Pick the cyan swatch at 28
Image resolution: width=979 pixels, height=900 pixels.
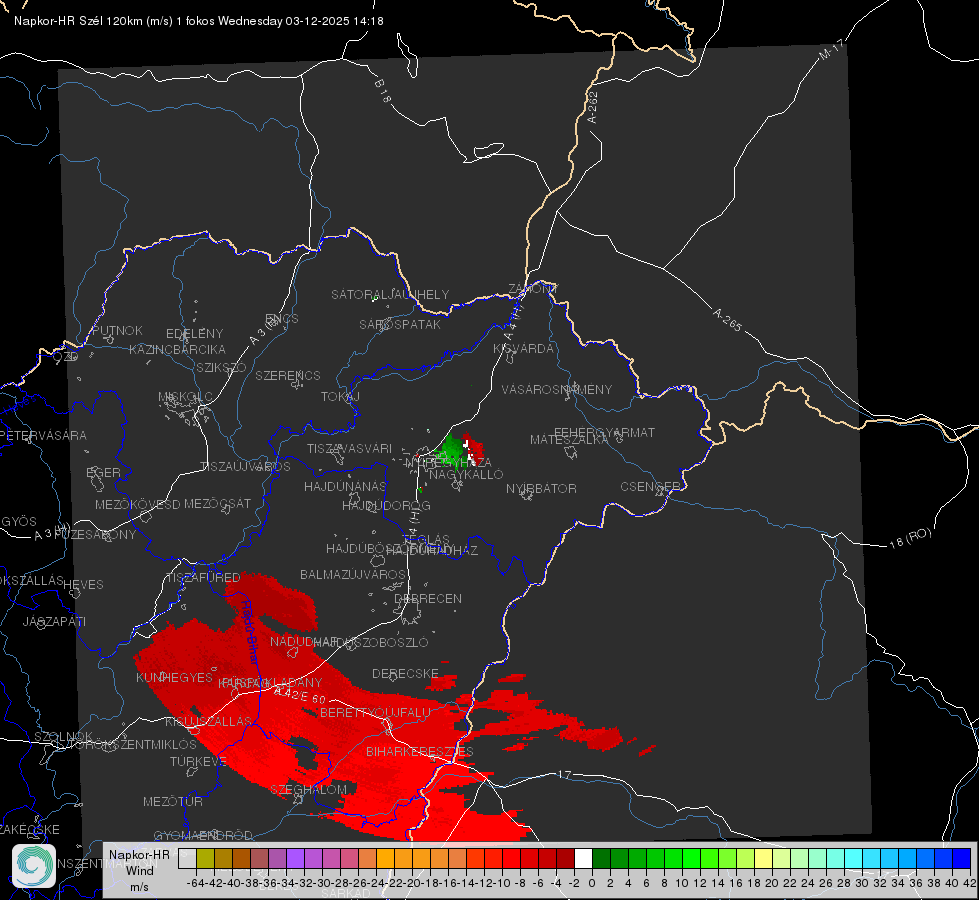(x=853, y=858)
